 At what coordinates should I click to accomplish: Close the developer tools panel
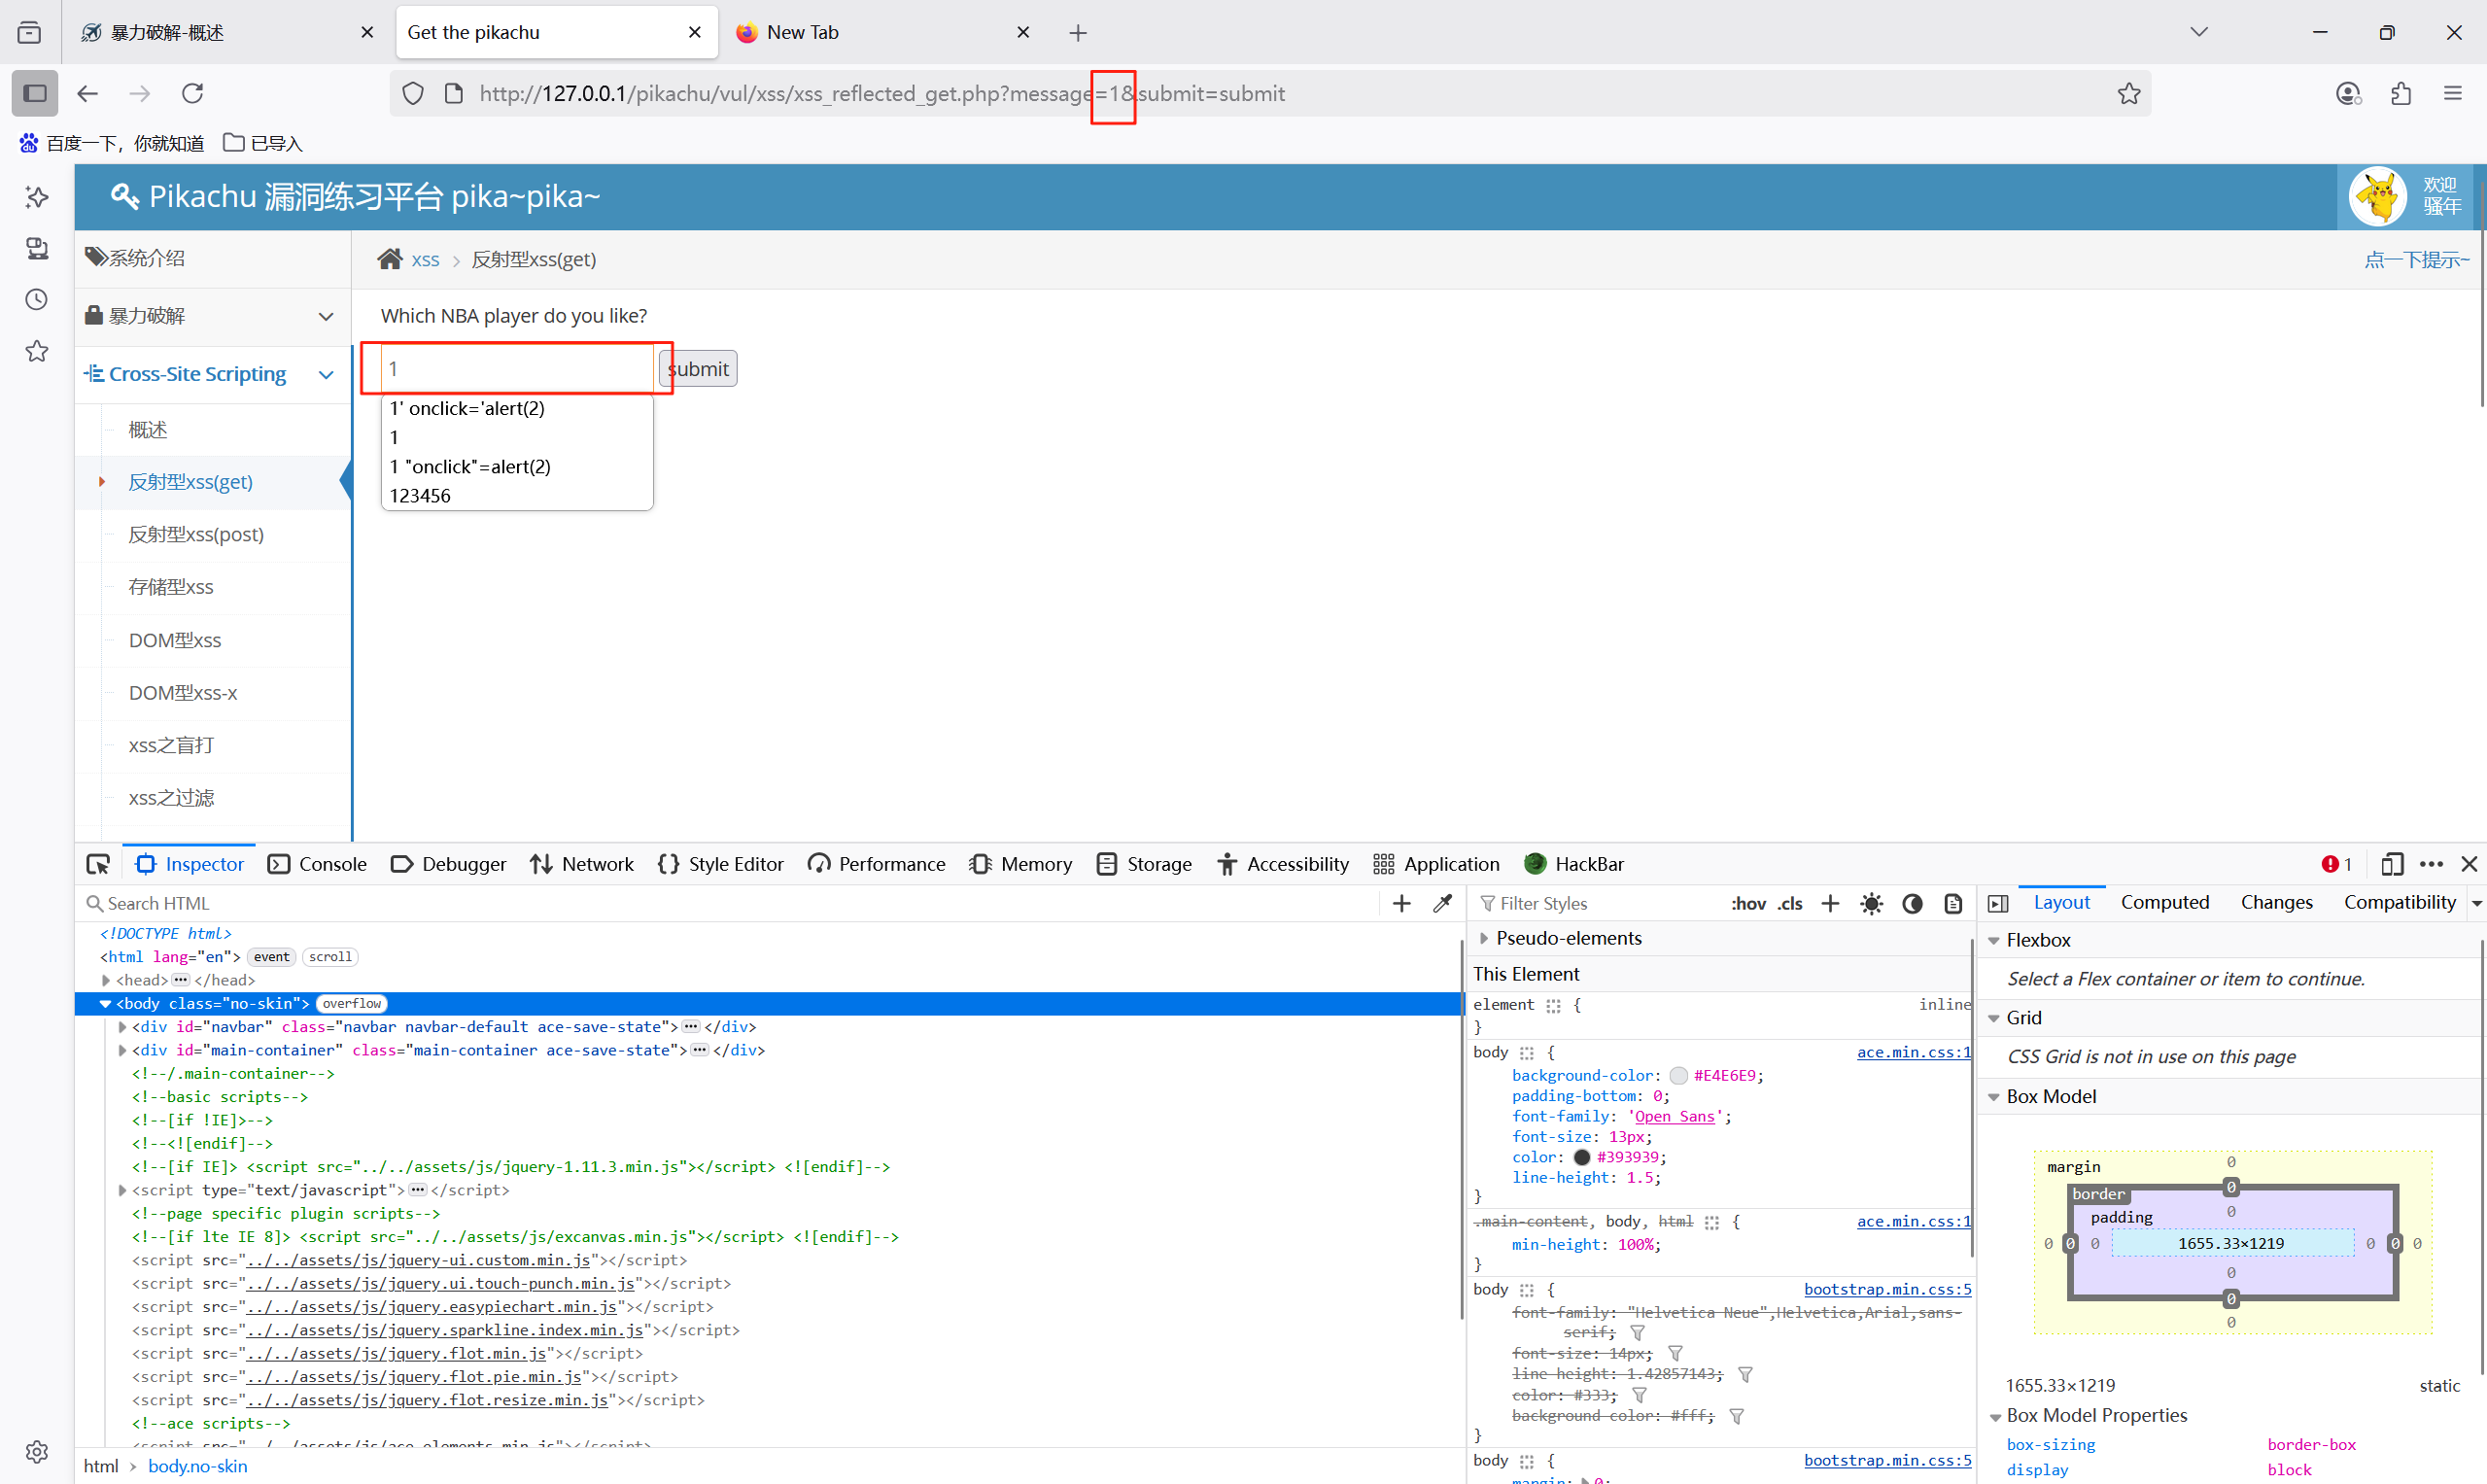(x=2469, y=864)
